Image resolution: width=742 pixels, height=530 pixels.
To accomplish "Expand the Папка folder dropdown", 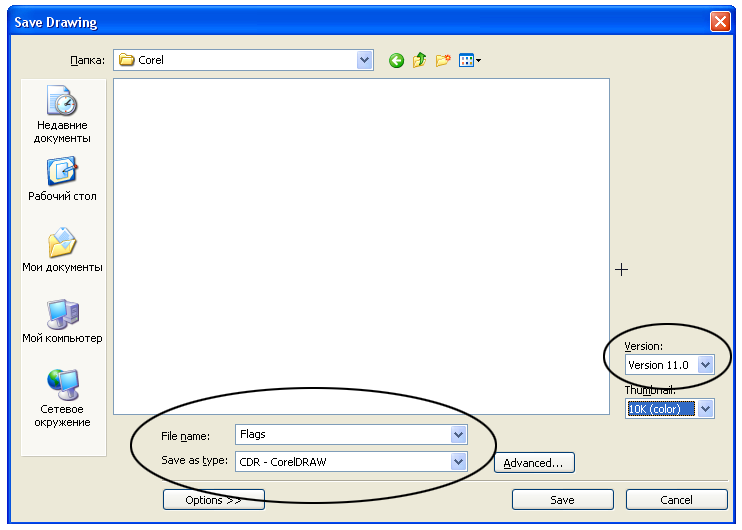I will [364, 60].
